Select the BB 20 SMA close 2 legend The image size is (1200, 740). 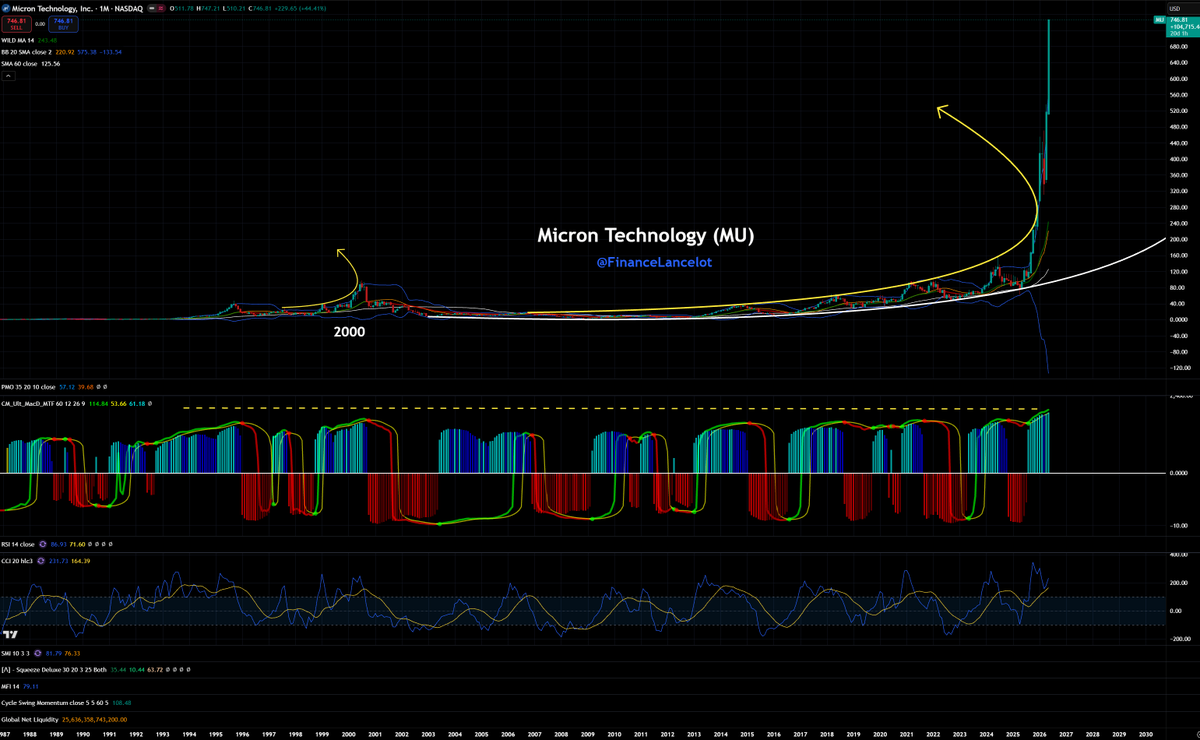(x=27, y=52)
